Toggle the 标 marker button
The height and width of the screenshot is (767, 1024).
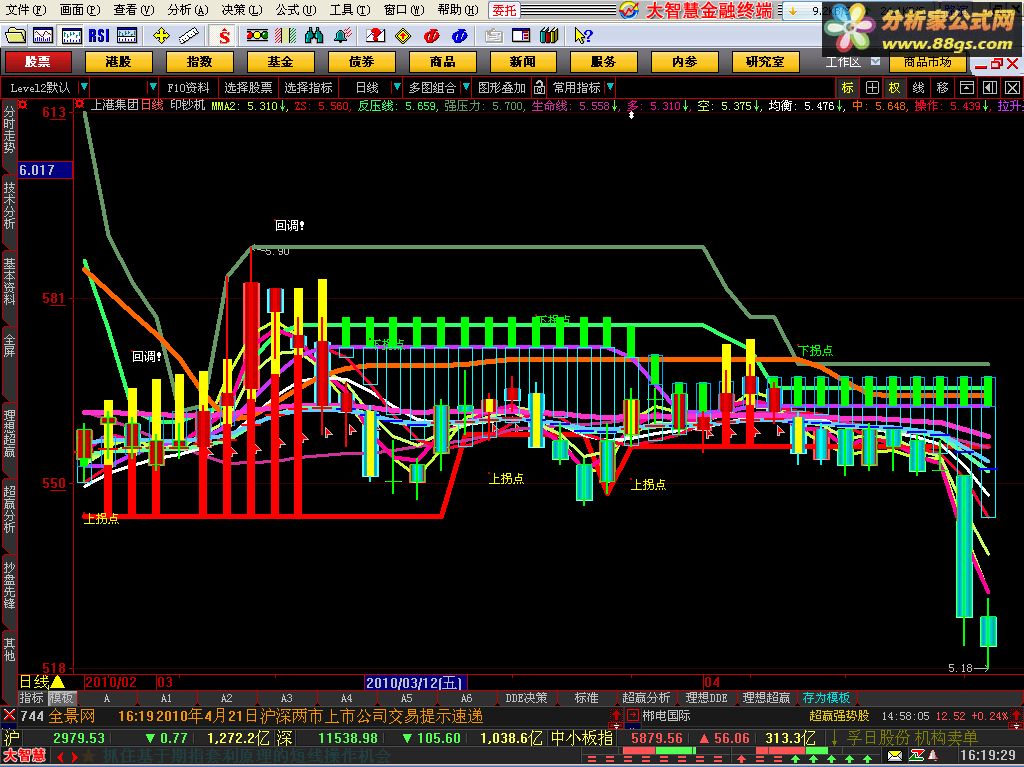[x=848, y=88]
